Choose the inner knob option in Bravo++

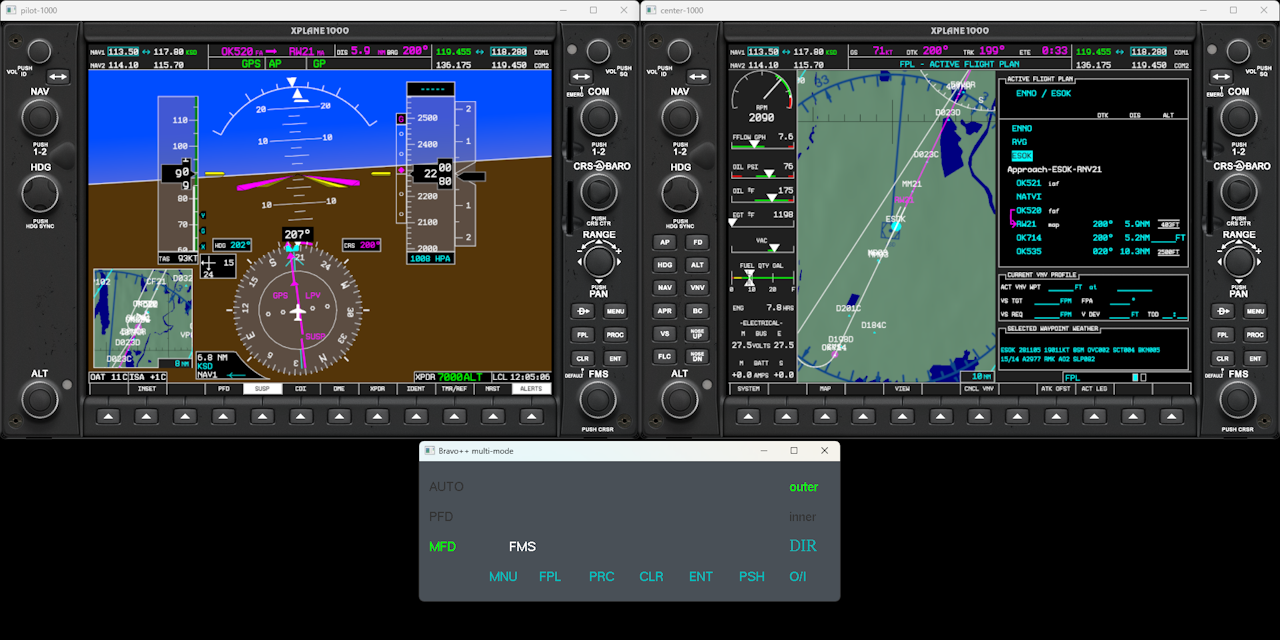coord(802,517)
